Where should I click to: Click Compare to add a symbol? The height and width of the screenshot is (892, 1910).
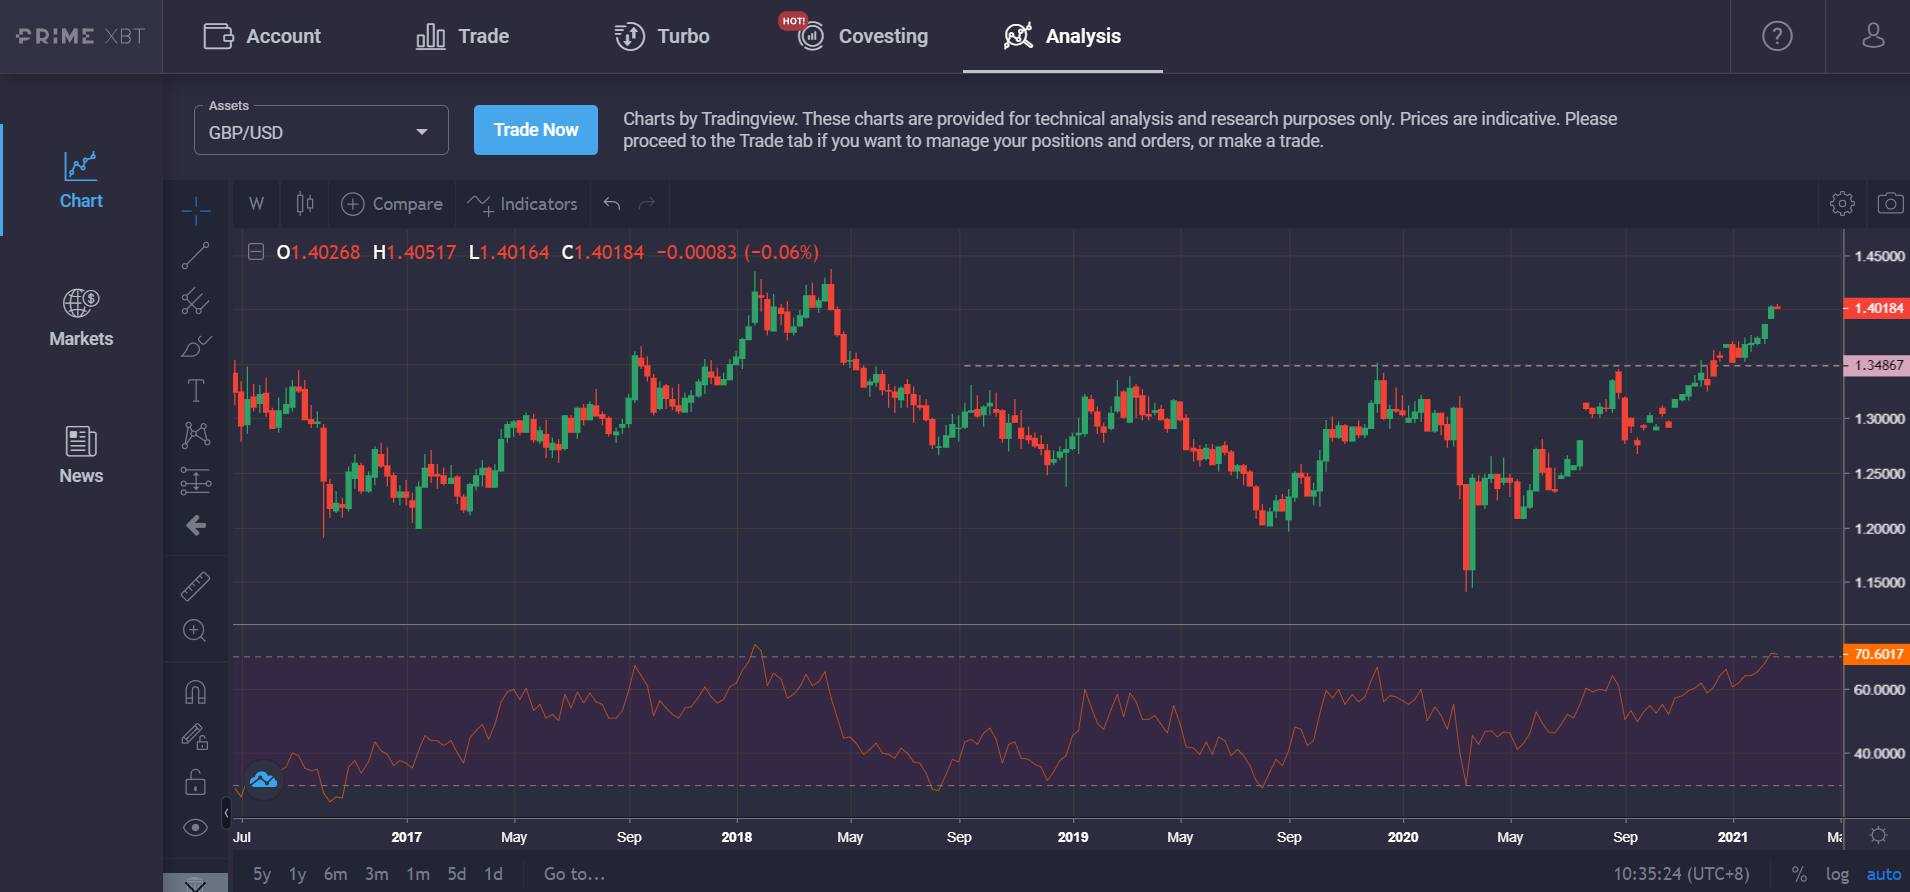[392, 204]
